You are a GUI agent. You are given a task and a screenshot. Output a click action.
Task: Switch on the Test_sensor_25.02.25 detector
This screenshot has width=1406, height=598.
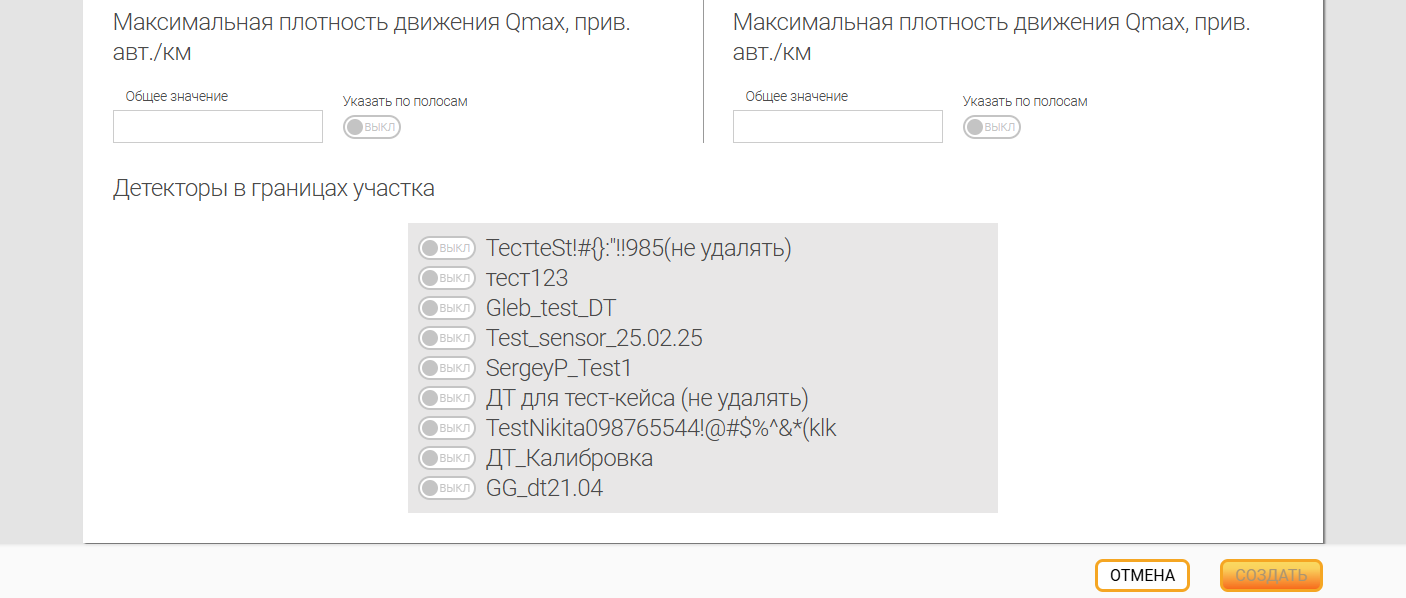coord(446,338)
